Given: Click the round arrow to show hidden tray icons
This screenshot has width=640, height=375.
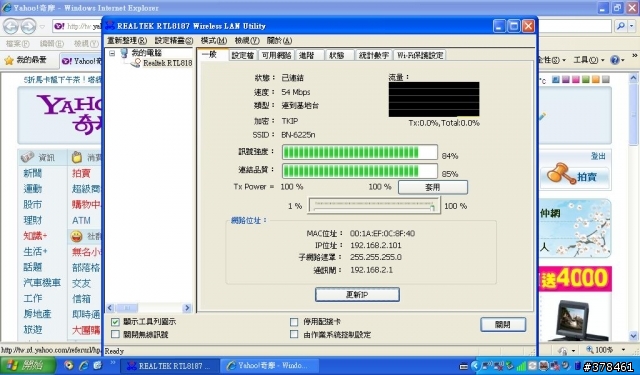Looking at the screenshot, I should tap(475, 366).
